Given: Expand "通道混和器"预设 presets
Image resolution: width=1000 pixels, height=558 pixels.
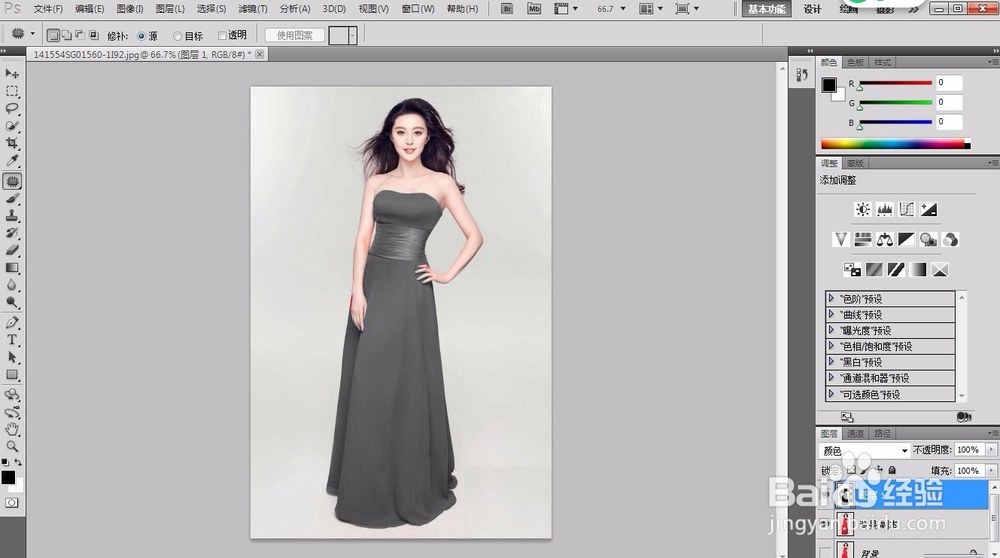Looking at the screenshot, I should click(x=831, y=378).
